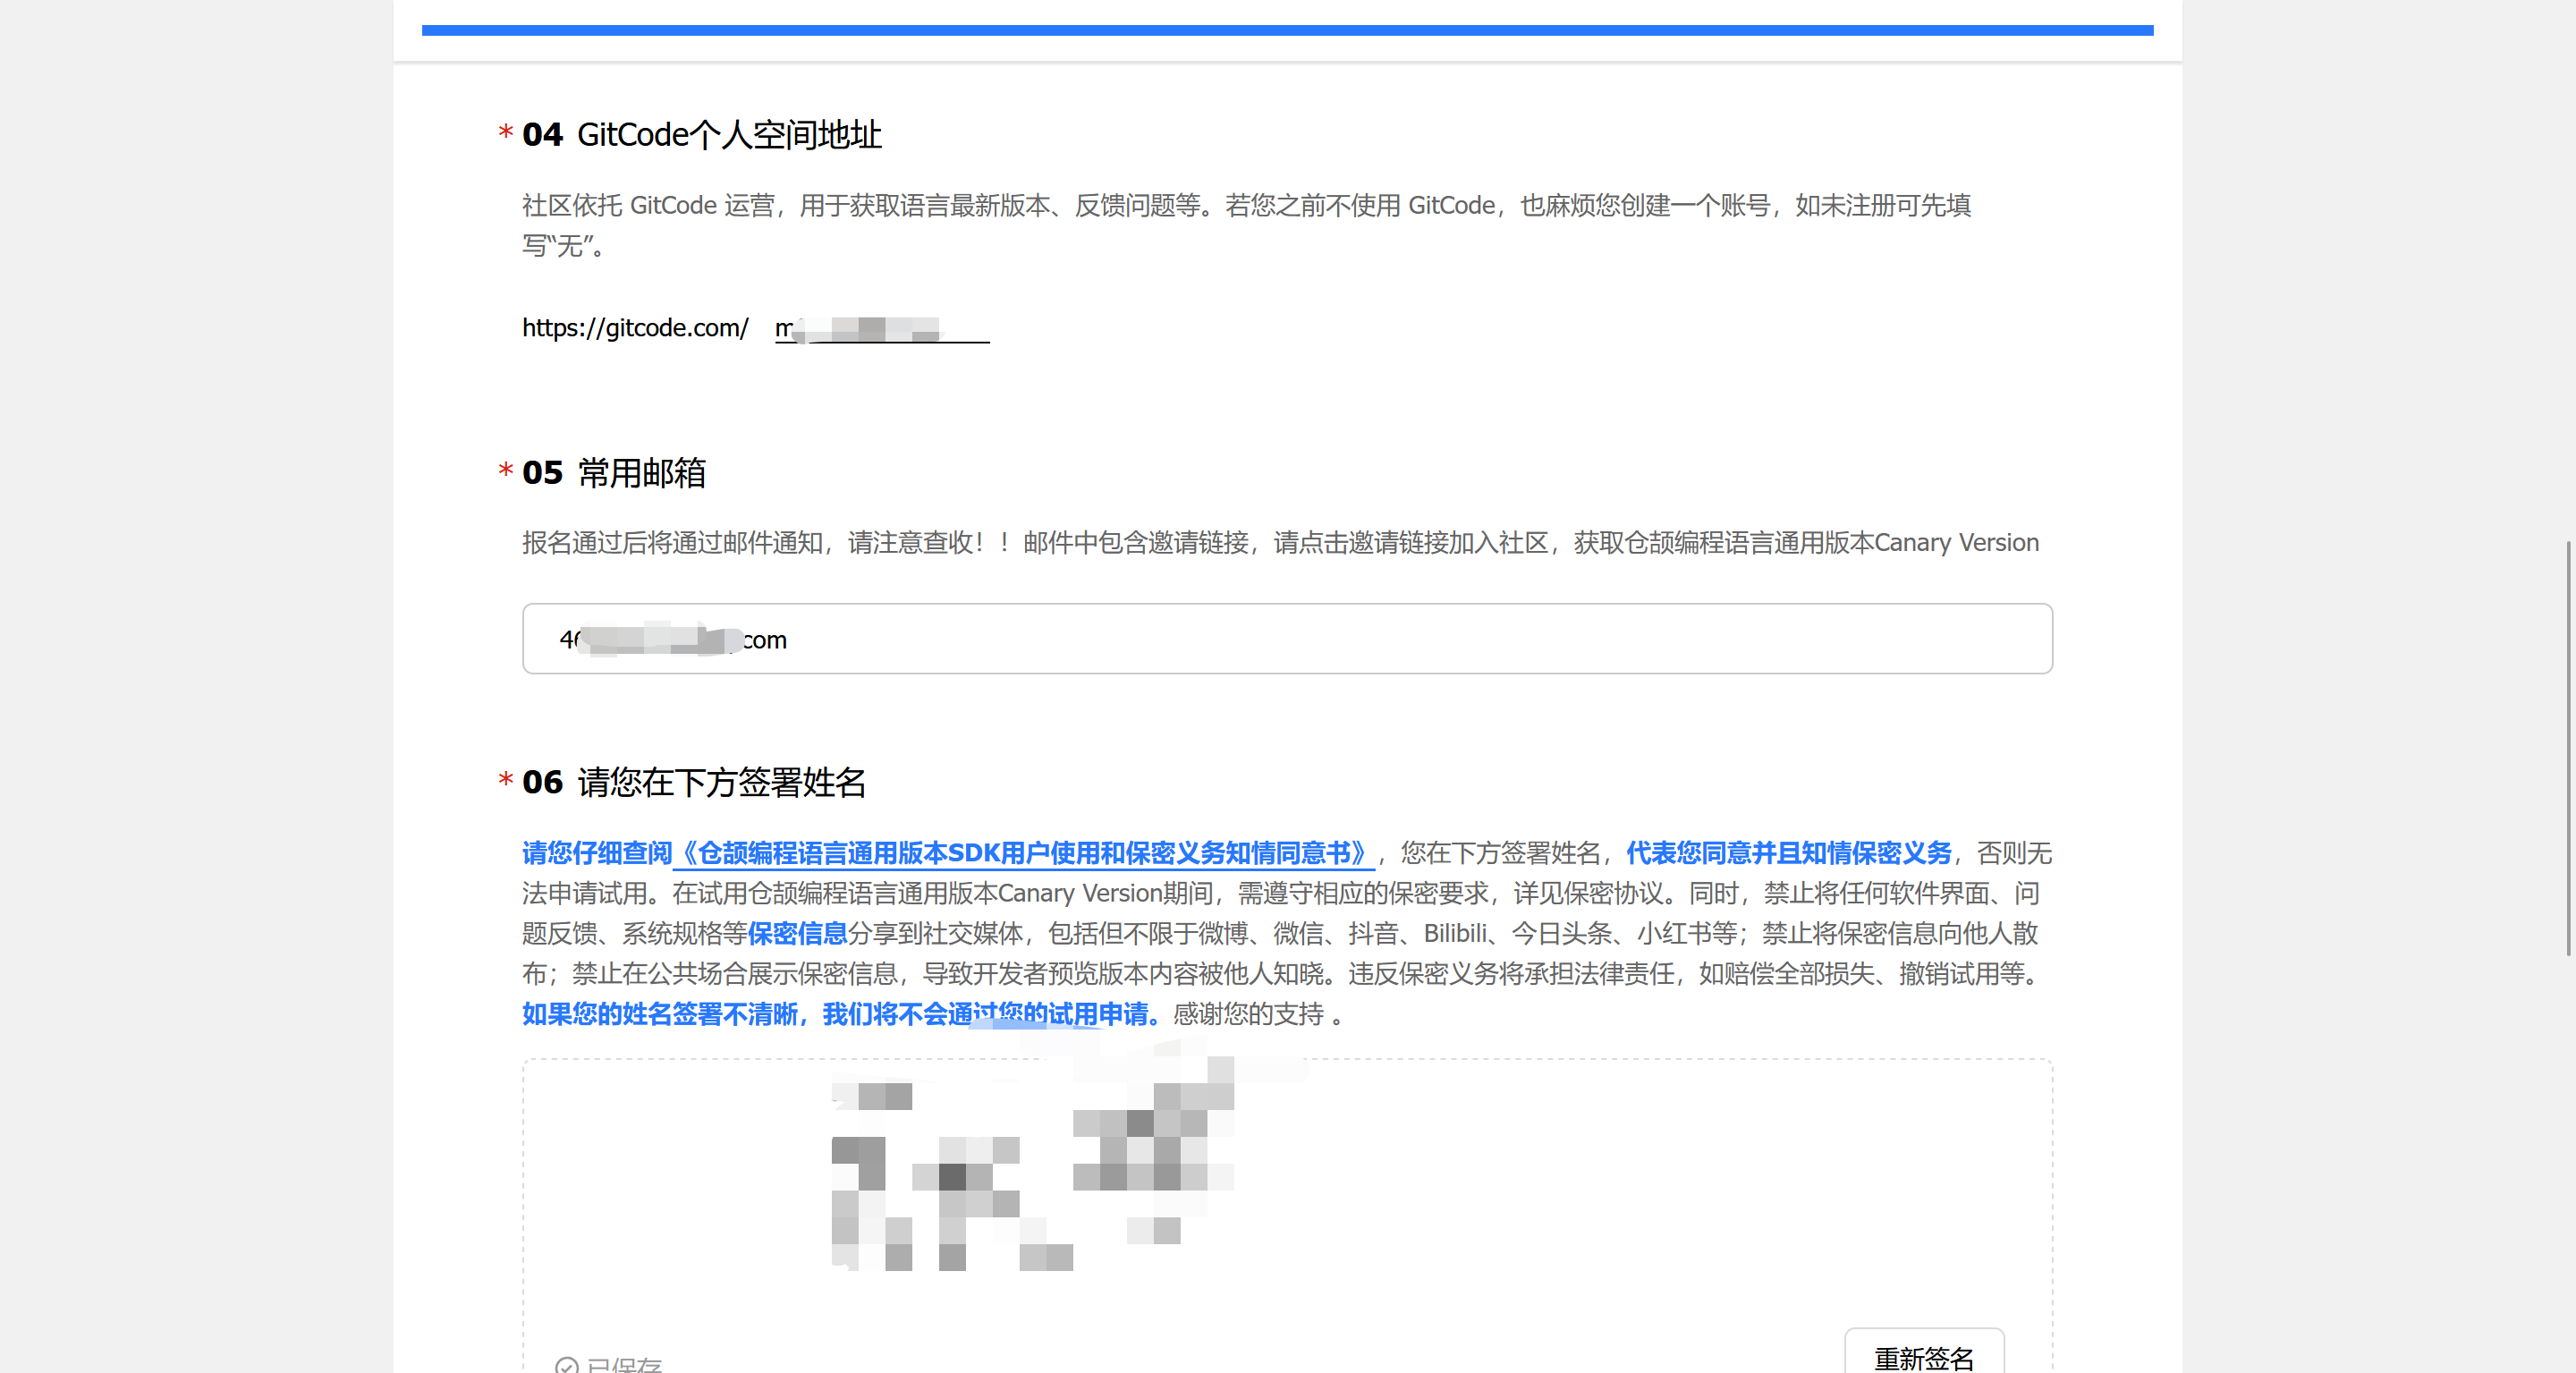This screenshot has height=1373, width=2576.
Task: Click the blue 保密信息 highlighted text
Action: (x=797, y=934)
